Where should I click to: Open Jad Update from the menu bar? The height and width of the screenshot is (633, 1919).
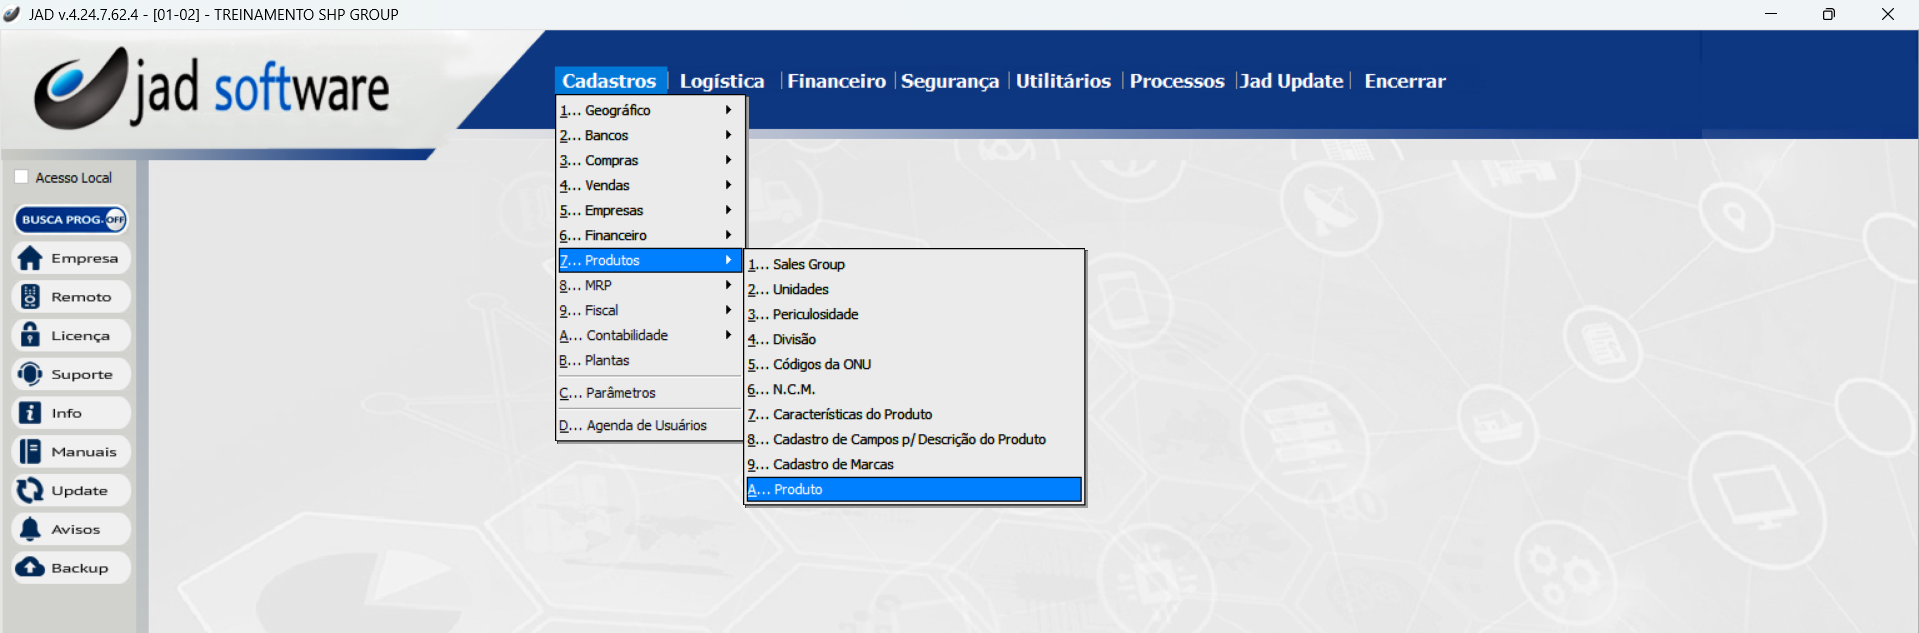coord(1291,81)
